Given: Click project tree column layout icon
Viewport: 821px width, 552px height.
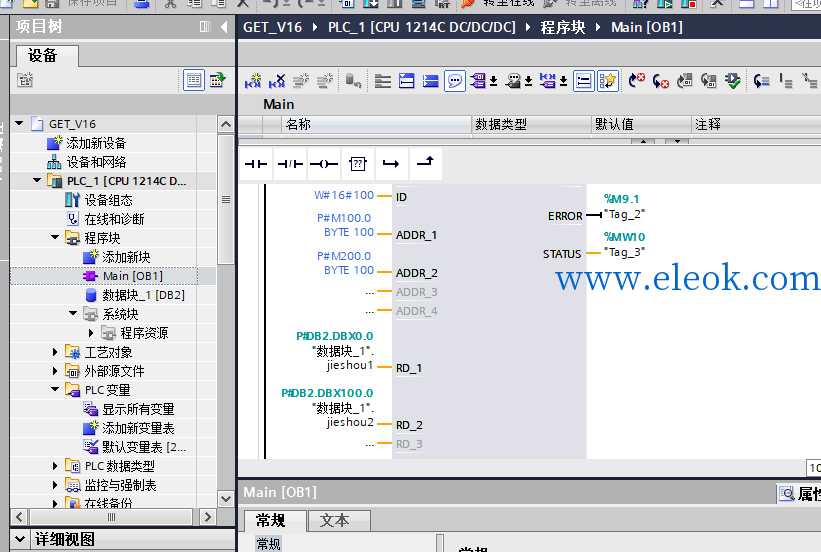Looking at the screenshot, I should pos(205,27).
